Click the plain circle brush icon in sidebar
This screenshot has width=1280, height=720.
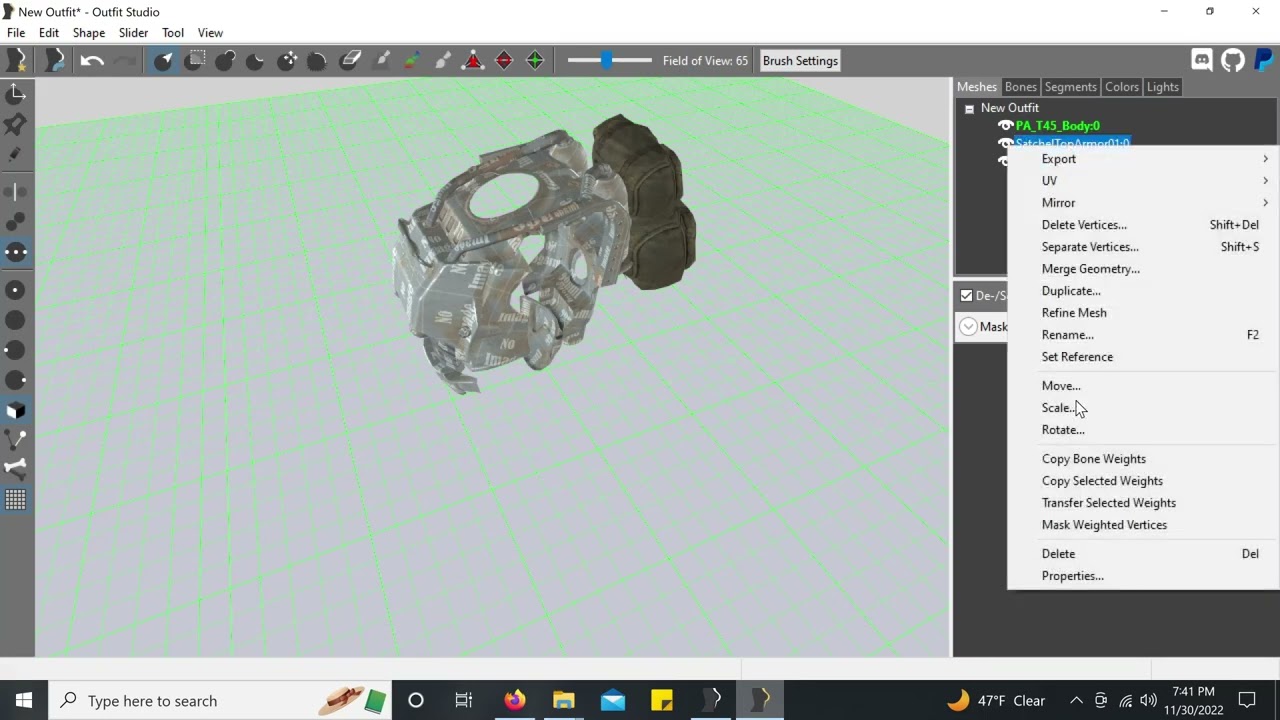16,320
